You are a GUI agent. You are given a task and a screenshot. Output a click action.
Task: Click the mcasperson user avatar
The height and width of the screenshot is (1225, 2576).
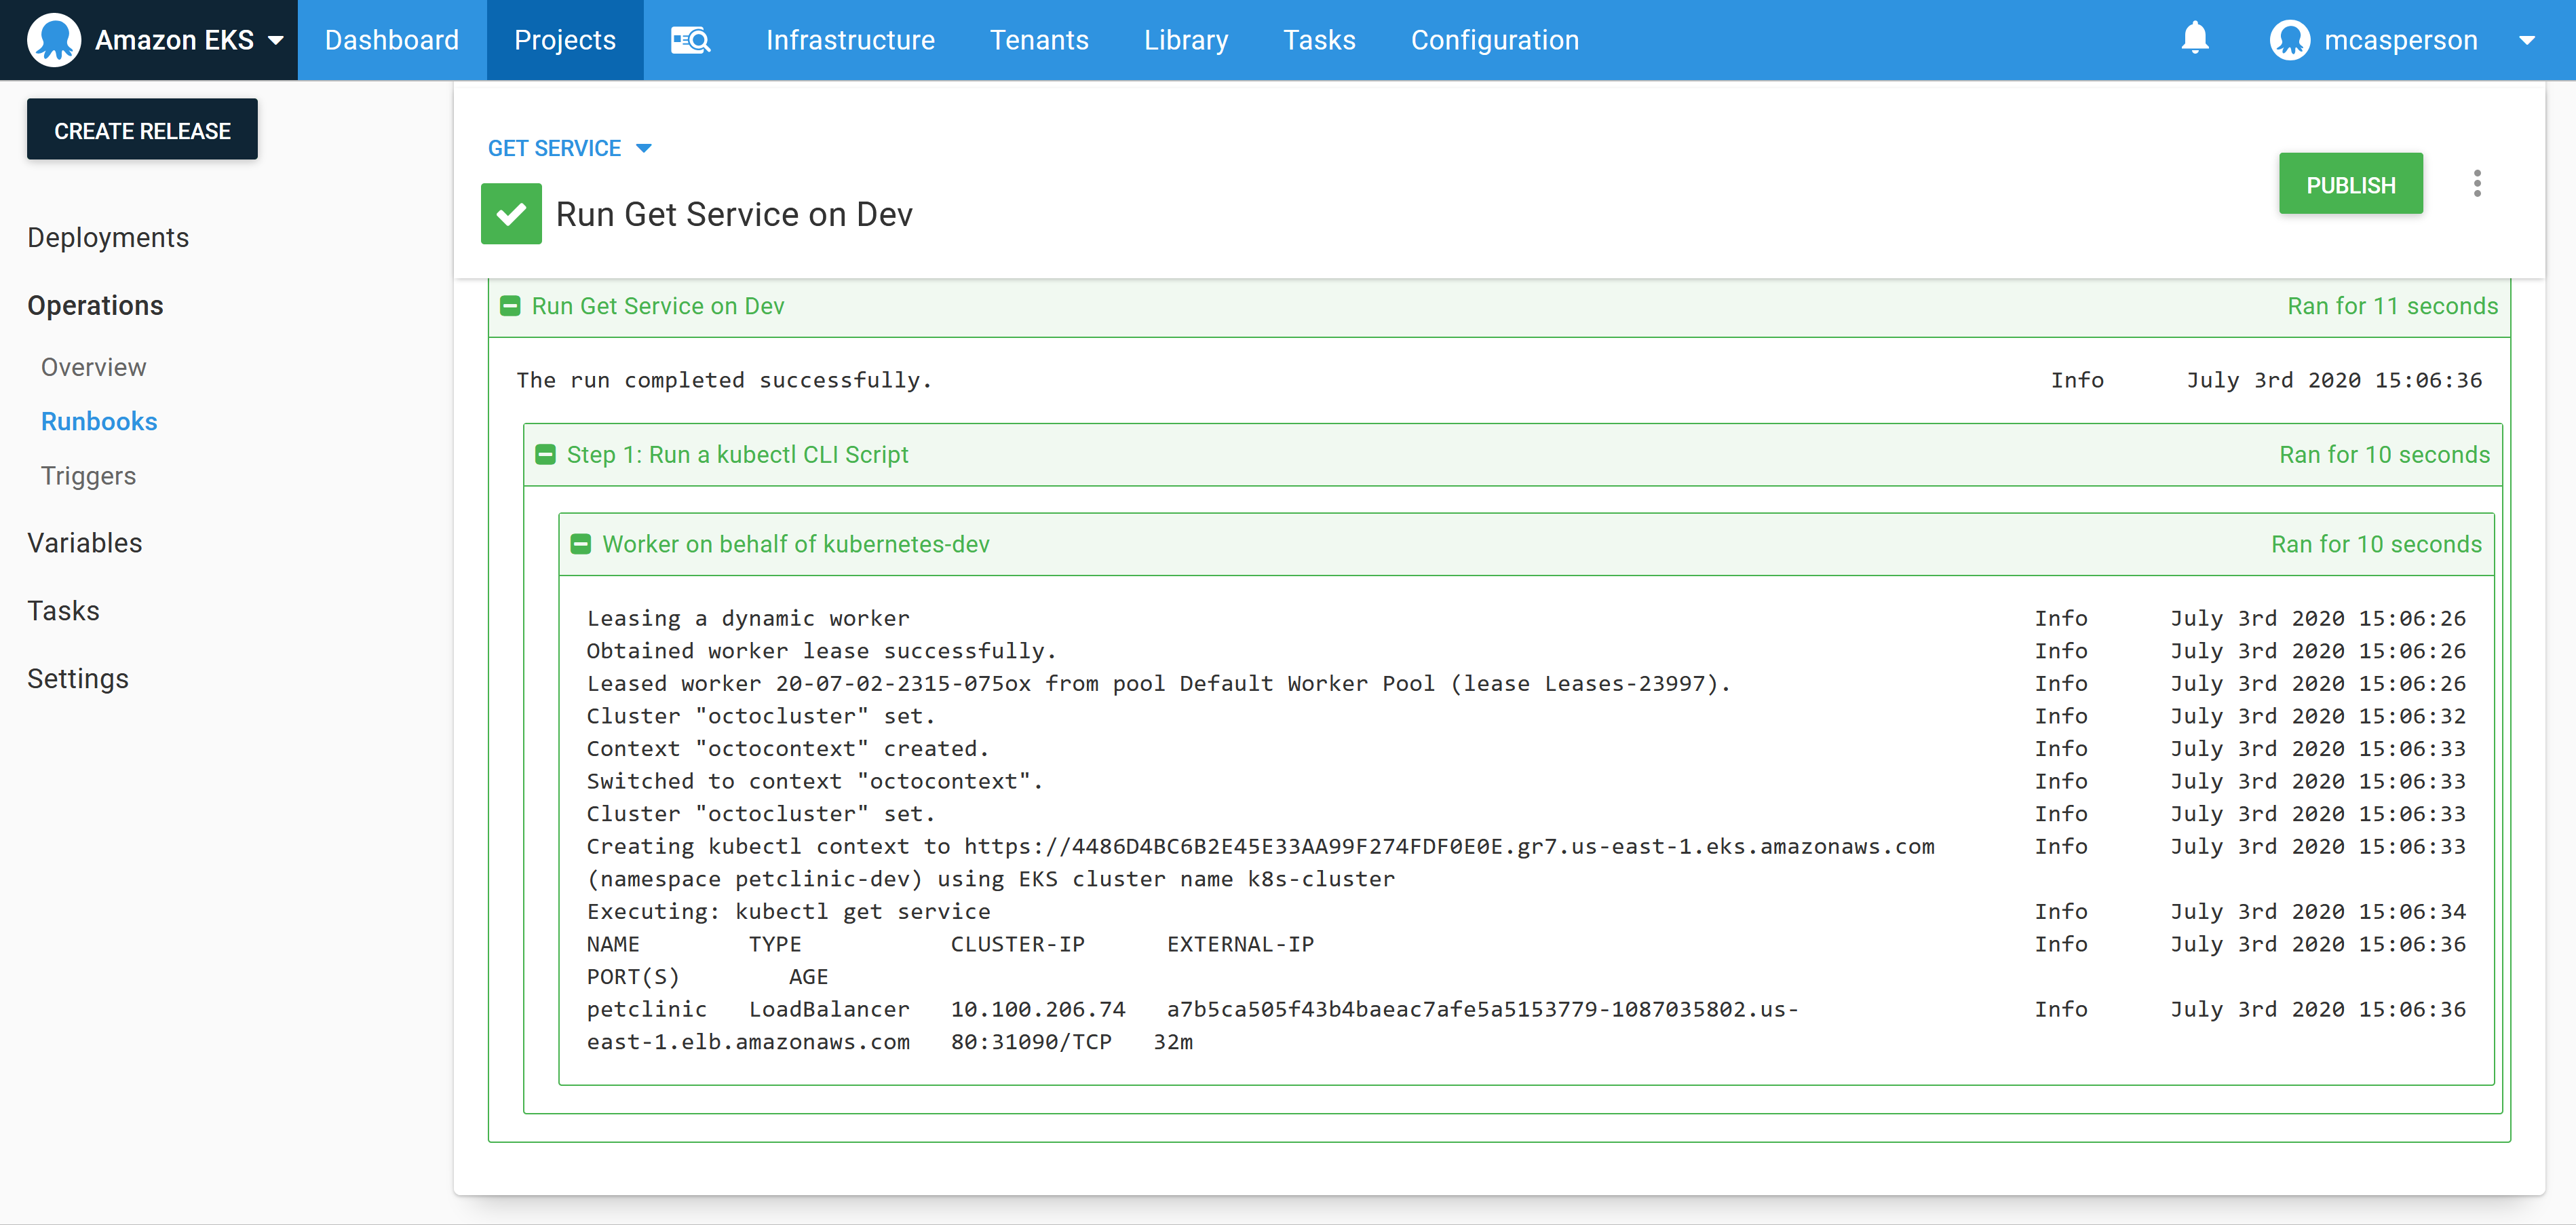(x=2289, y=40)
